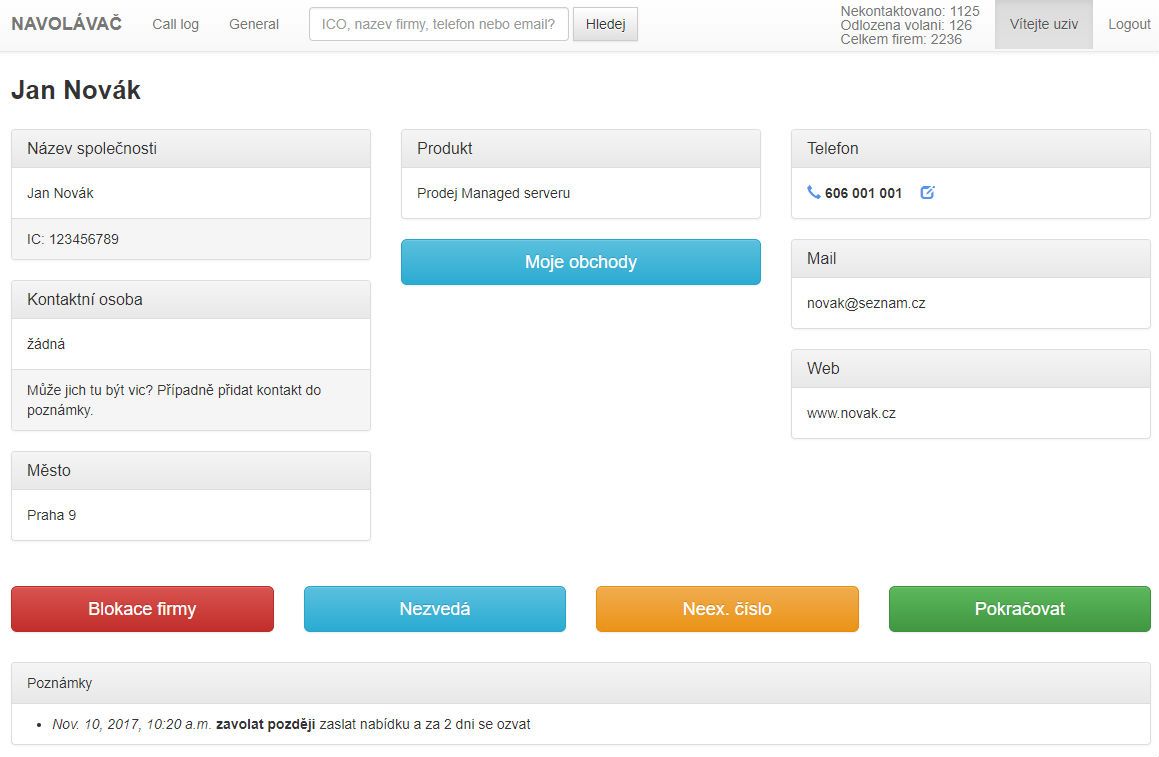This screenshot has height=757, width=1159.
Task: Mark call as Nezvedá
Action: pyautogui.click(x=434, y=609)
